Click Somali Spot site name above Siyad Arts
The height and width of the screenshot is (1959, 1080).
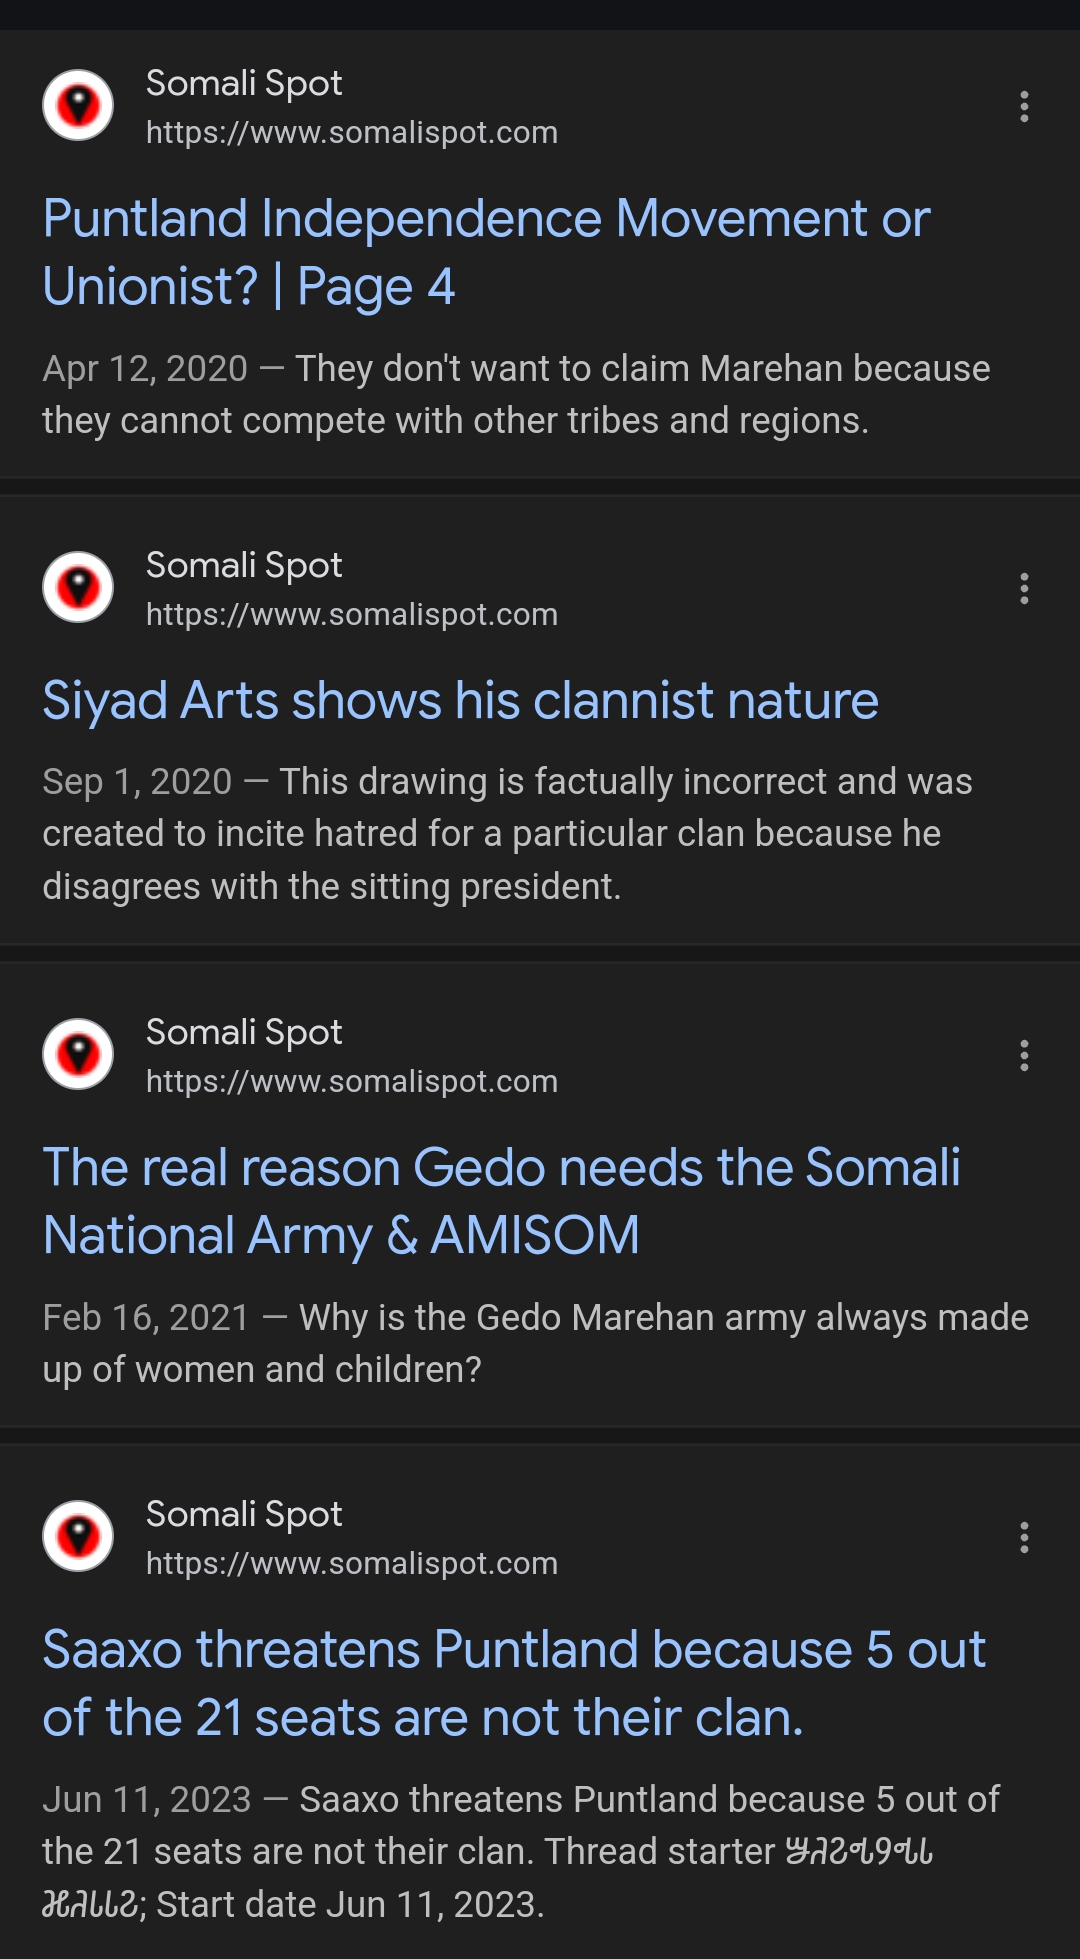[244, 566]
